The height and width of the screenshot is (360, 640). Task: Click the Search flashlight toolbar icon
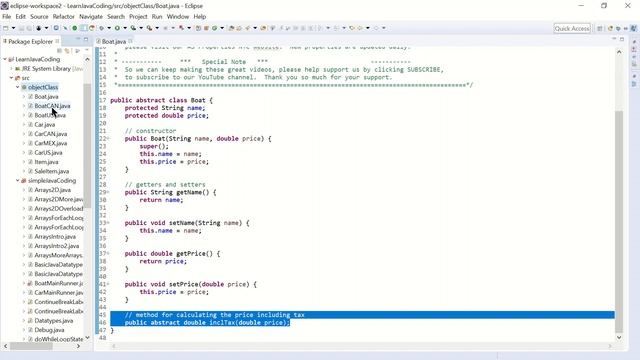point(247,28)
